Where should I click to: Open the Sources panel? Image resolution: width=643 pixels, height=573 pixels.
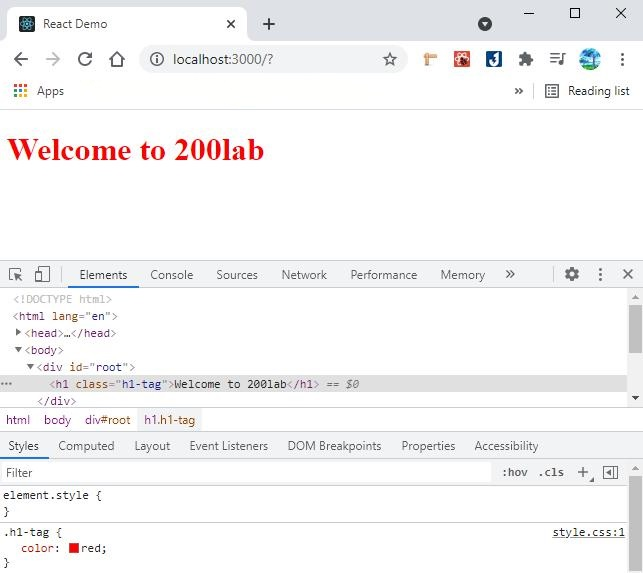click(237, 274)
